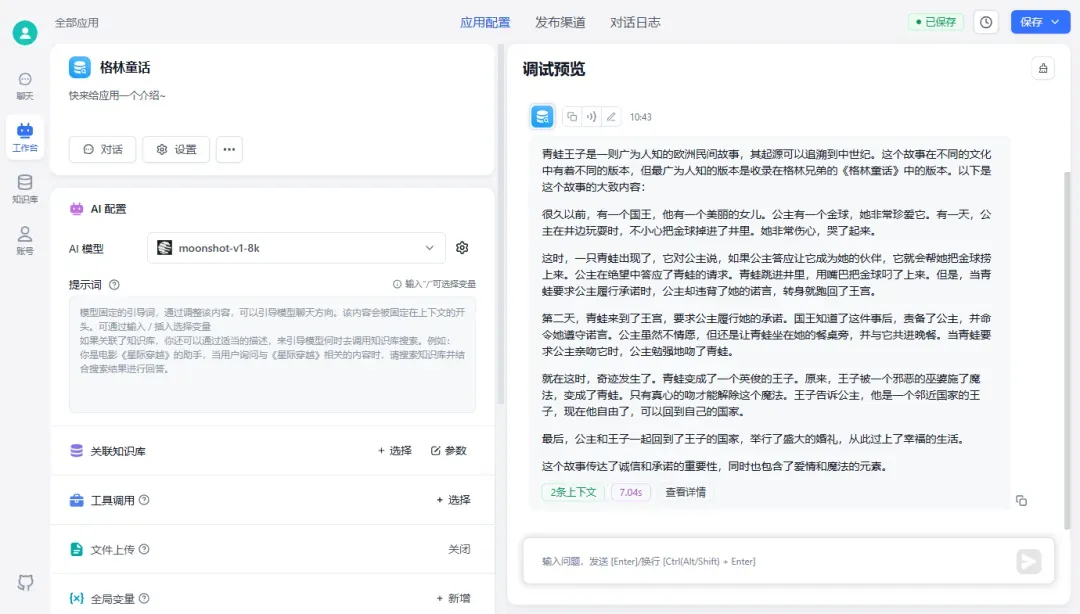Screen dimensions: 1080x614
Task: Clear the debug preview chat with the clear-chat icon
Action: [x=1043, y=68]
